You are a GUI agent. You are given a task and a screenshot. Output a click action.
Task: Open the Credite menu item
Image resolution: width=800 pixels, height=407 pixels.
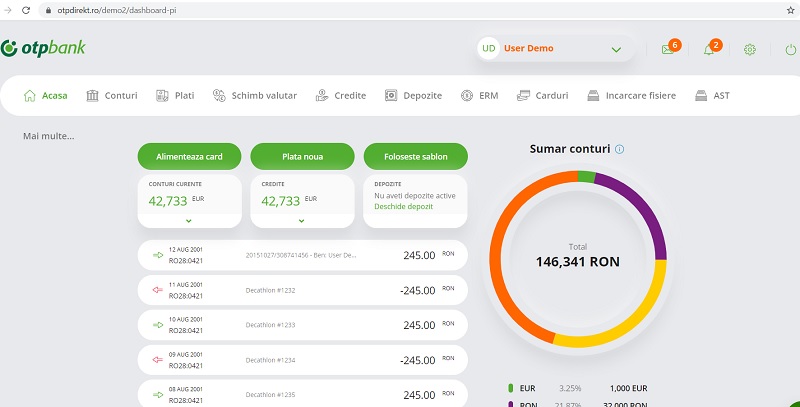[341, 95]
